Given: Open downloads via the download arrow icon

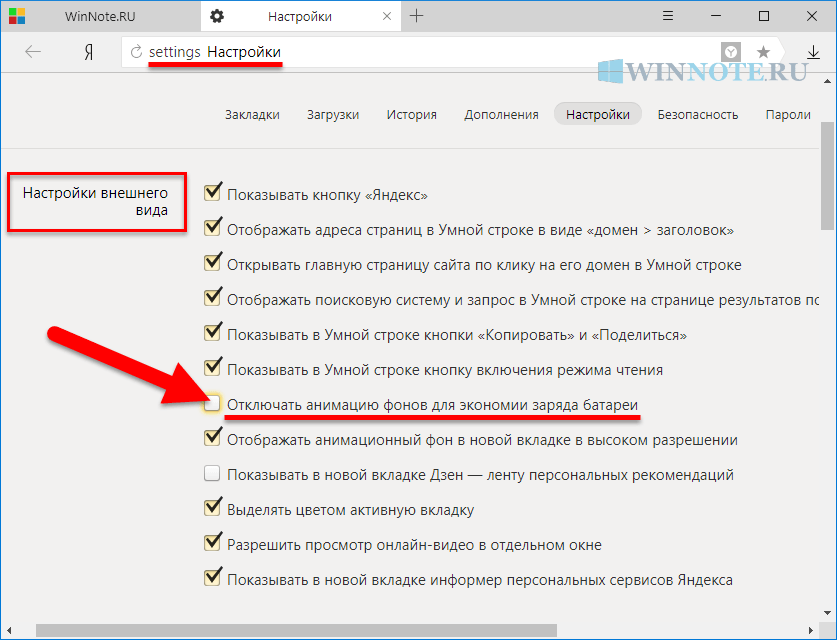Looking at the screenshot, I should point(814,52).
